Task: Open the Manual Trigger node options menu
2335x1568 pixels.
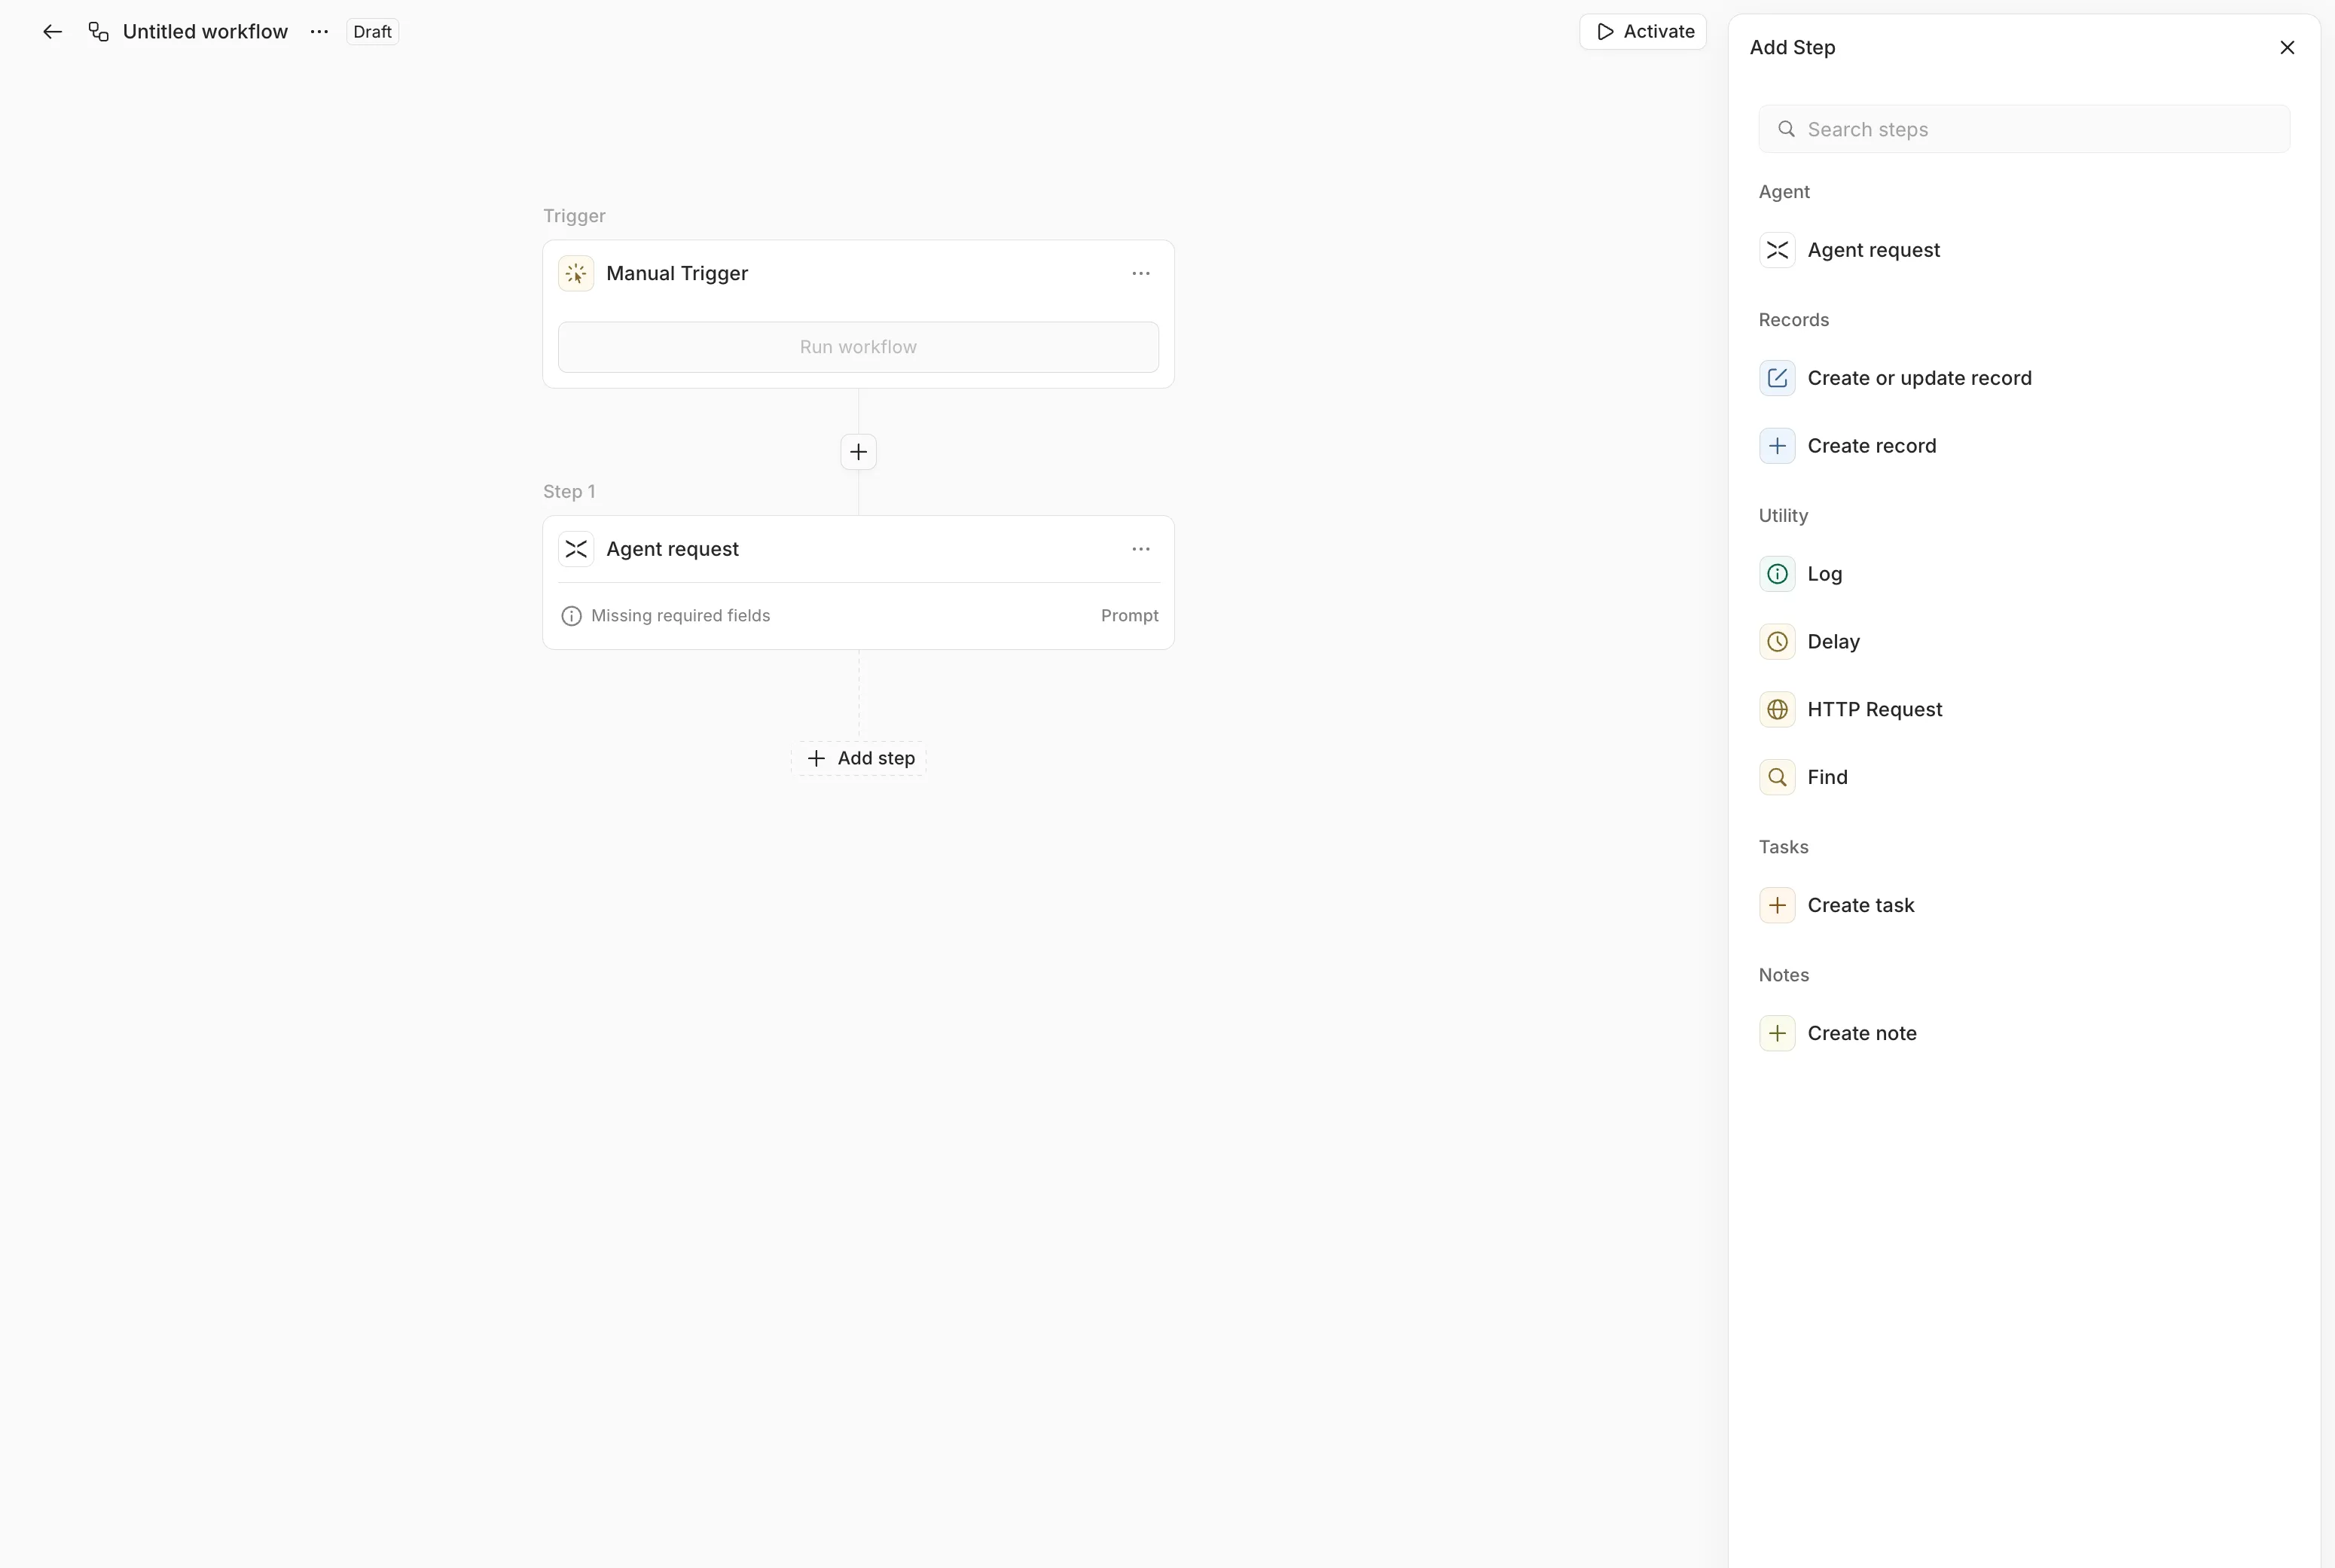Action: click(1141, 273)
